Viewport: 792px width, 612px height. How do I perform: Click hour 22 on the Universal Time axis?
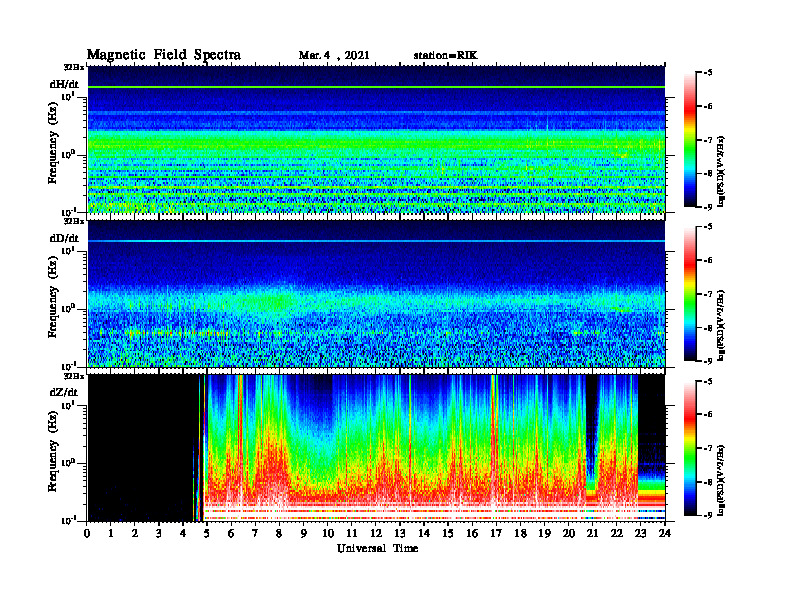point(617,533)
